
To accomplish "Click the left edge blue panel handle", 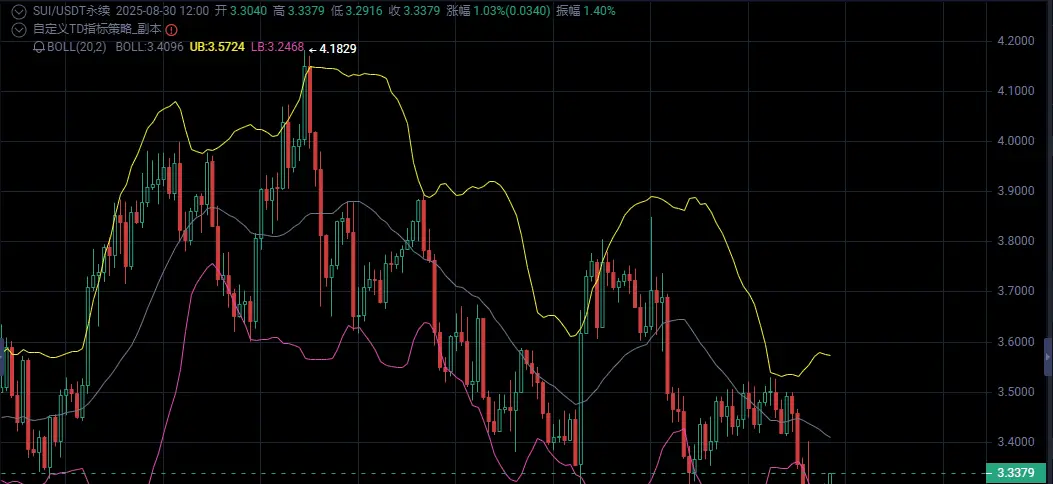I will [2, 356].
